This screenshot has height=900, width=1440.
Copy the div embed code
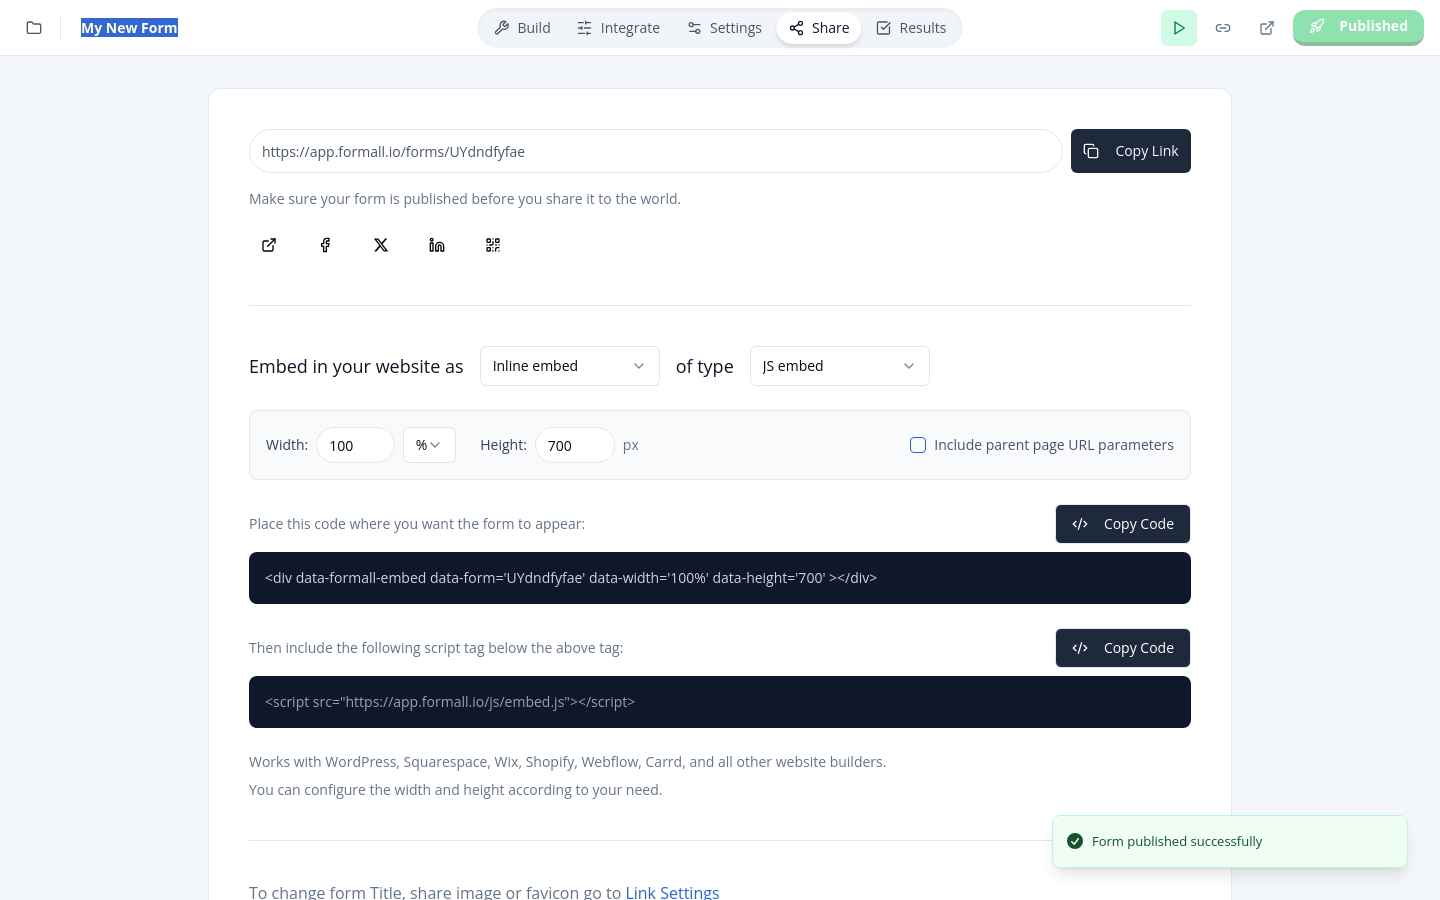coord(1123,524)
